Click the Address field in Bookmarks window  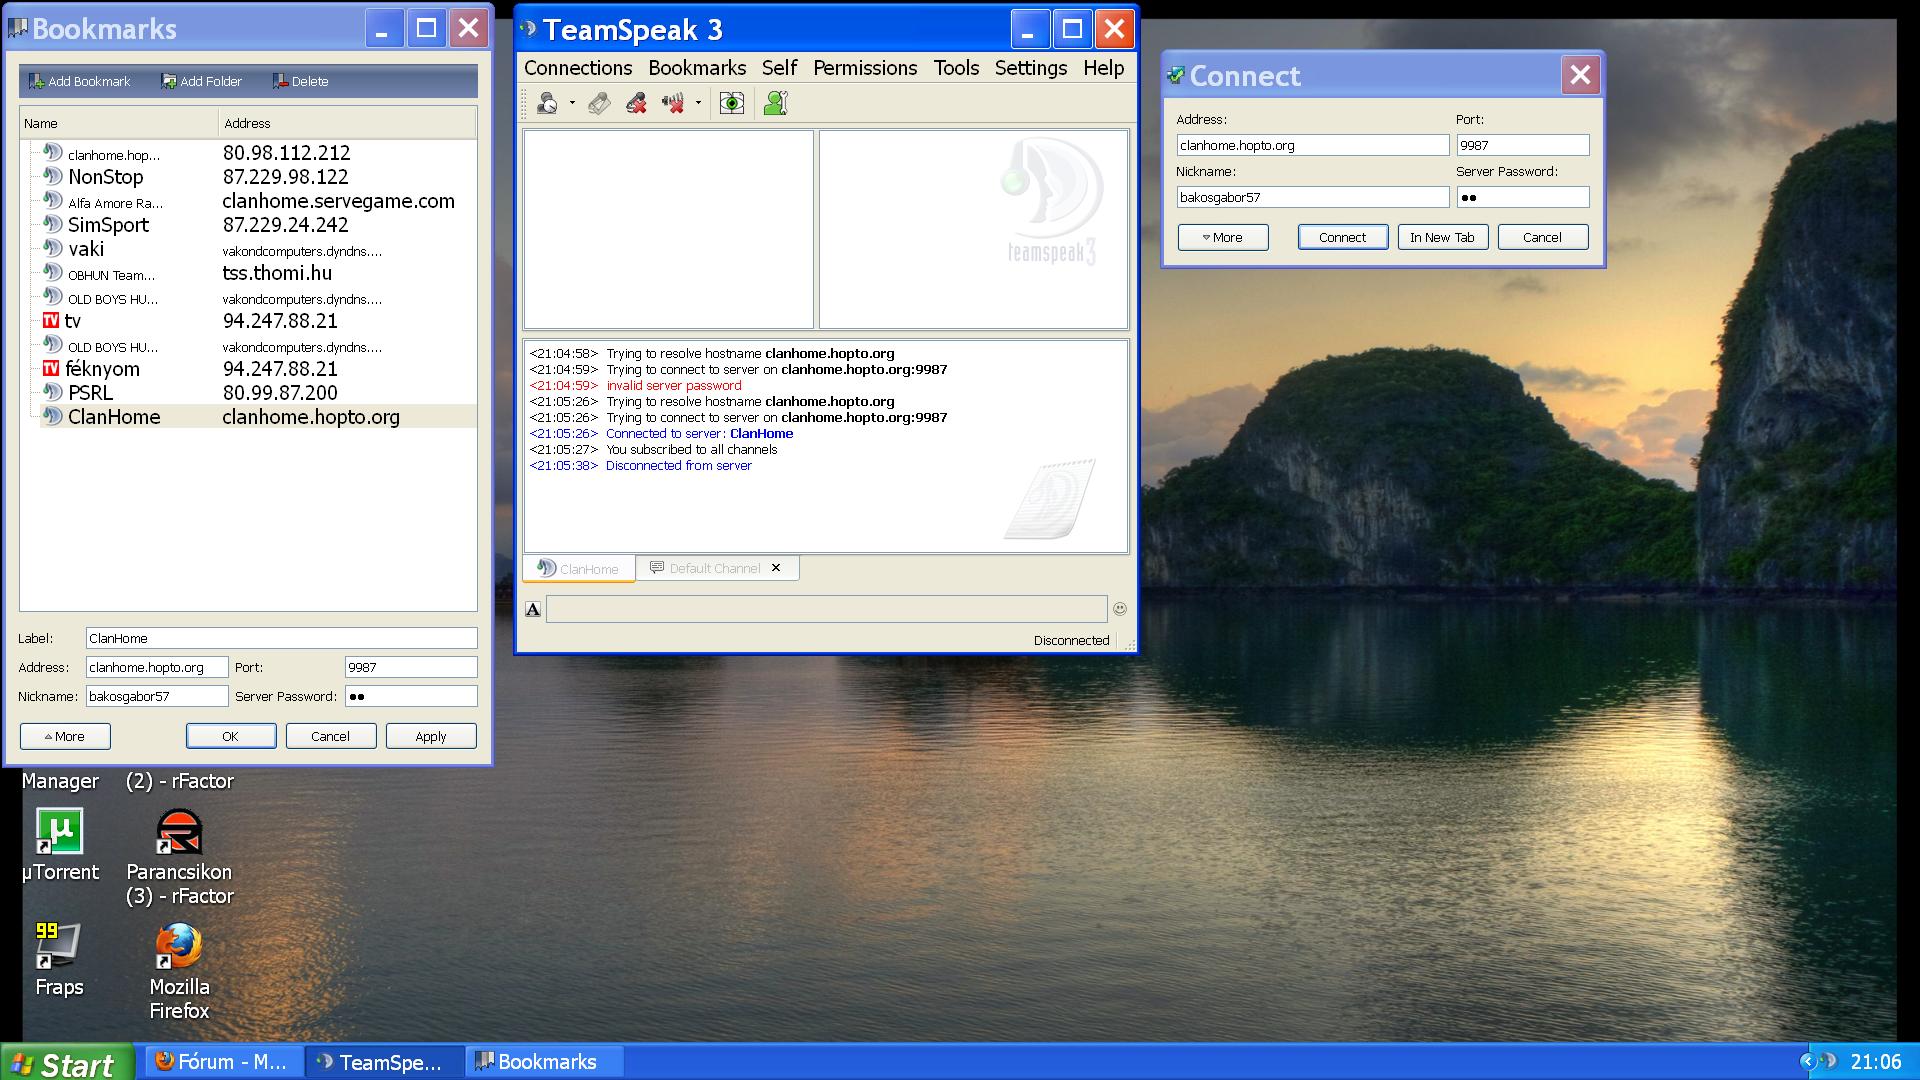click(156, 667)
